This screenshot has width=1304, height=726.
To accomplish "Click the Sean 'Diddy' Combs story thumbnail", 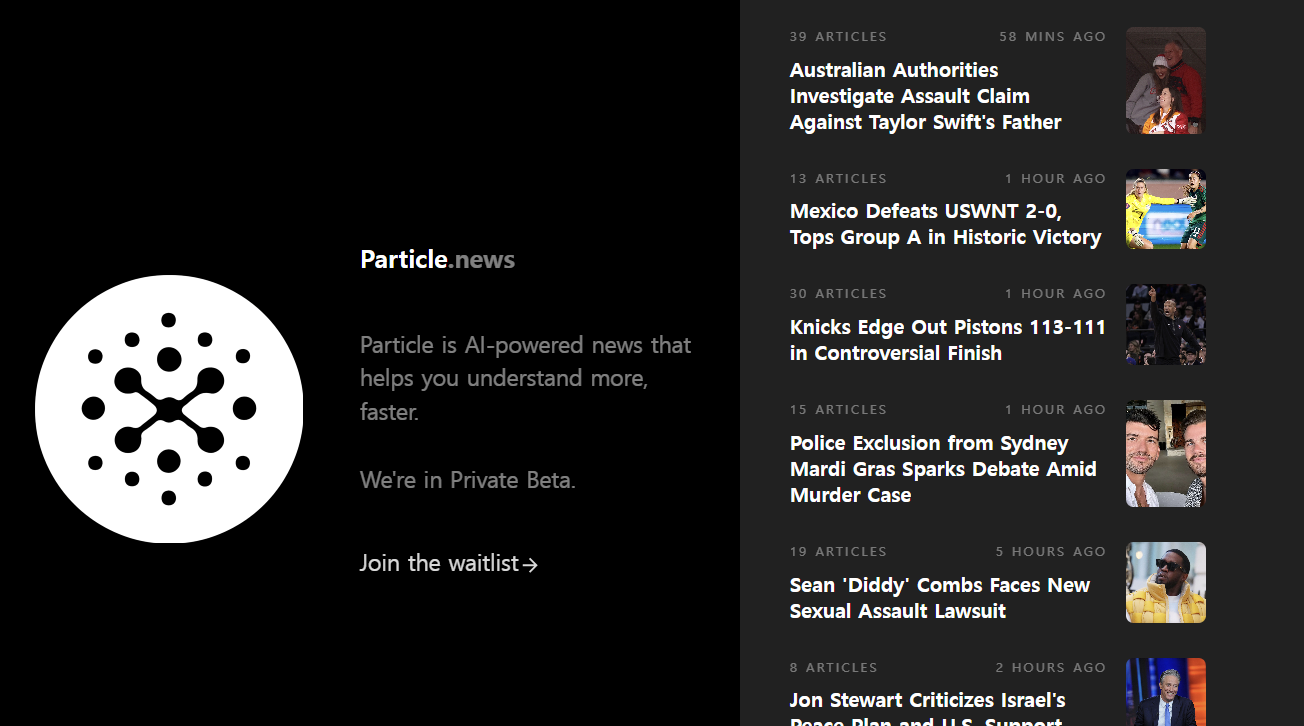I will pyautogui.click(x=1165, y=582).
